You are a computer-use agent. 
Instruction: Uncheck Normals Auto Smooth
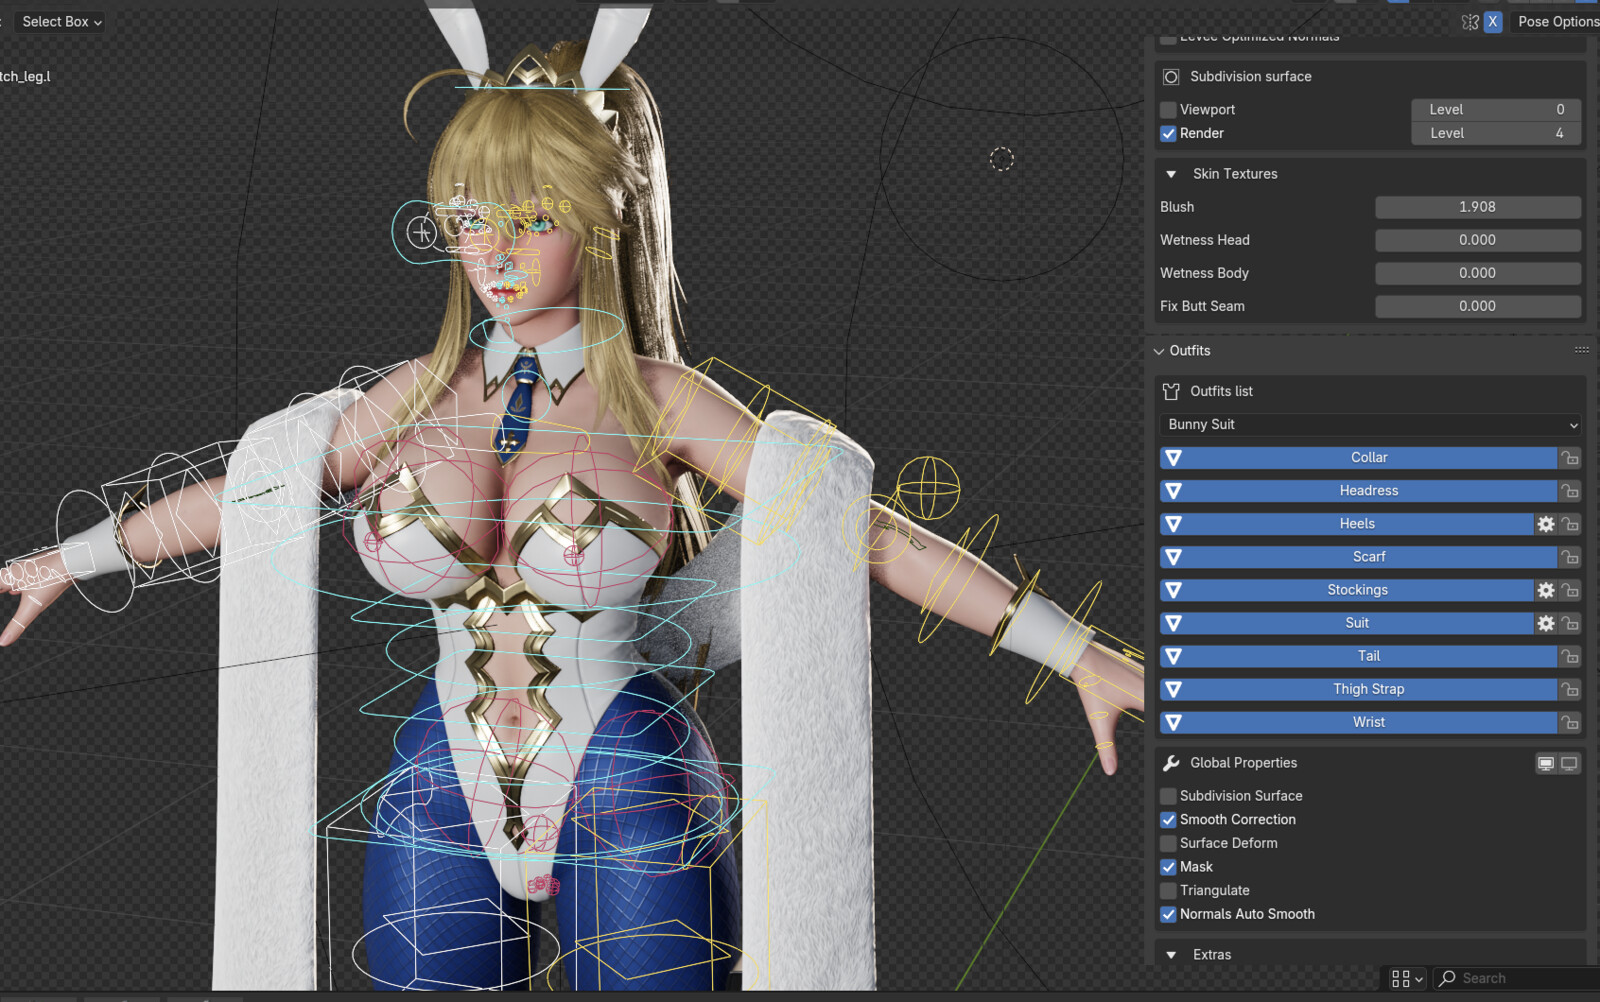click(x=1168, y=914)
